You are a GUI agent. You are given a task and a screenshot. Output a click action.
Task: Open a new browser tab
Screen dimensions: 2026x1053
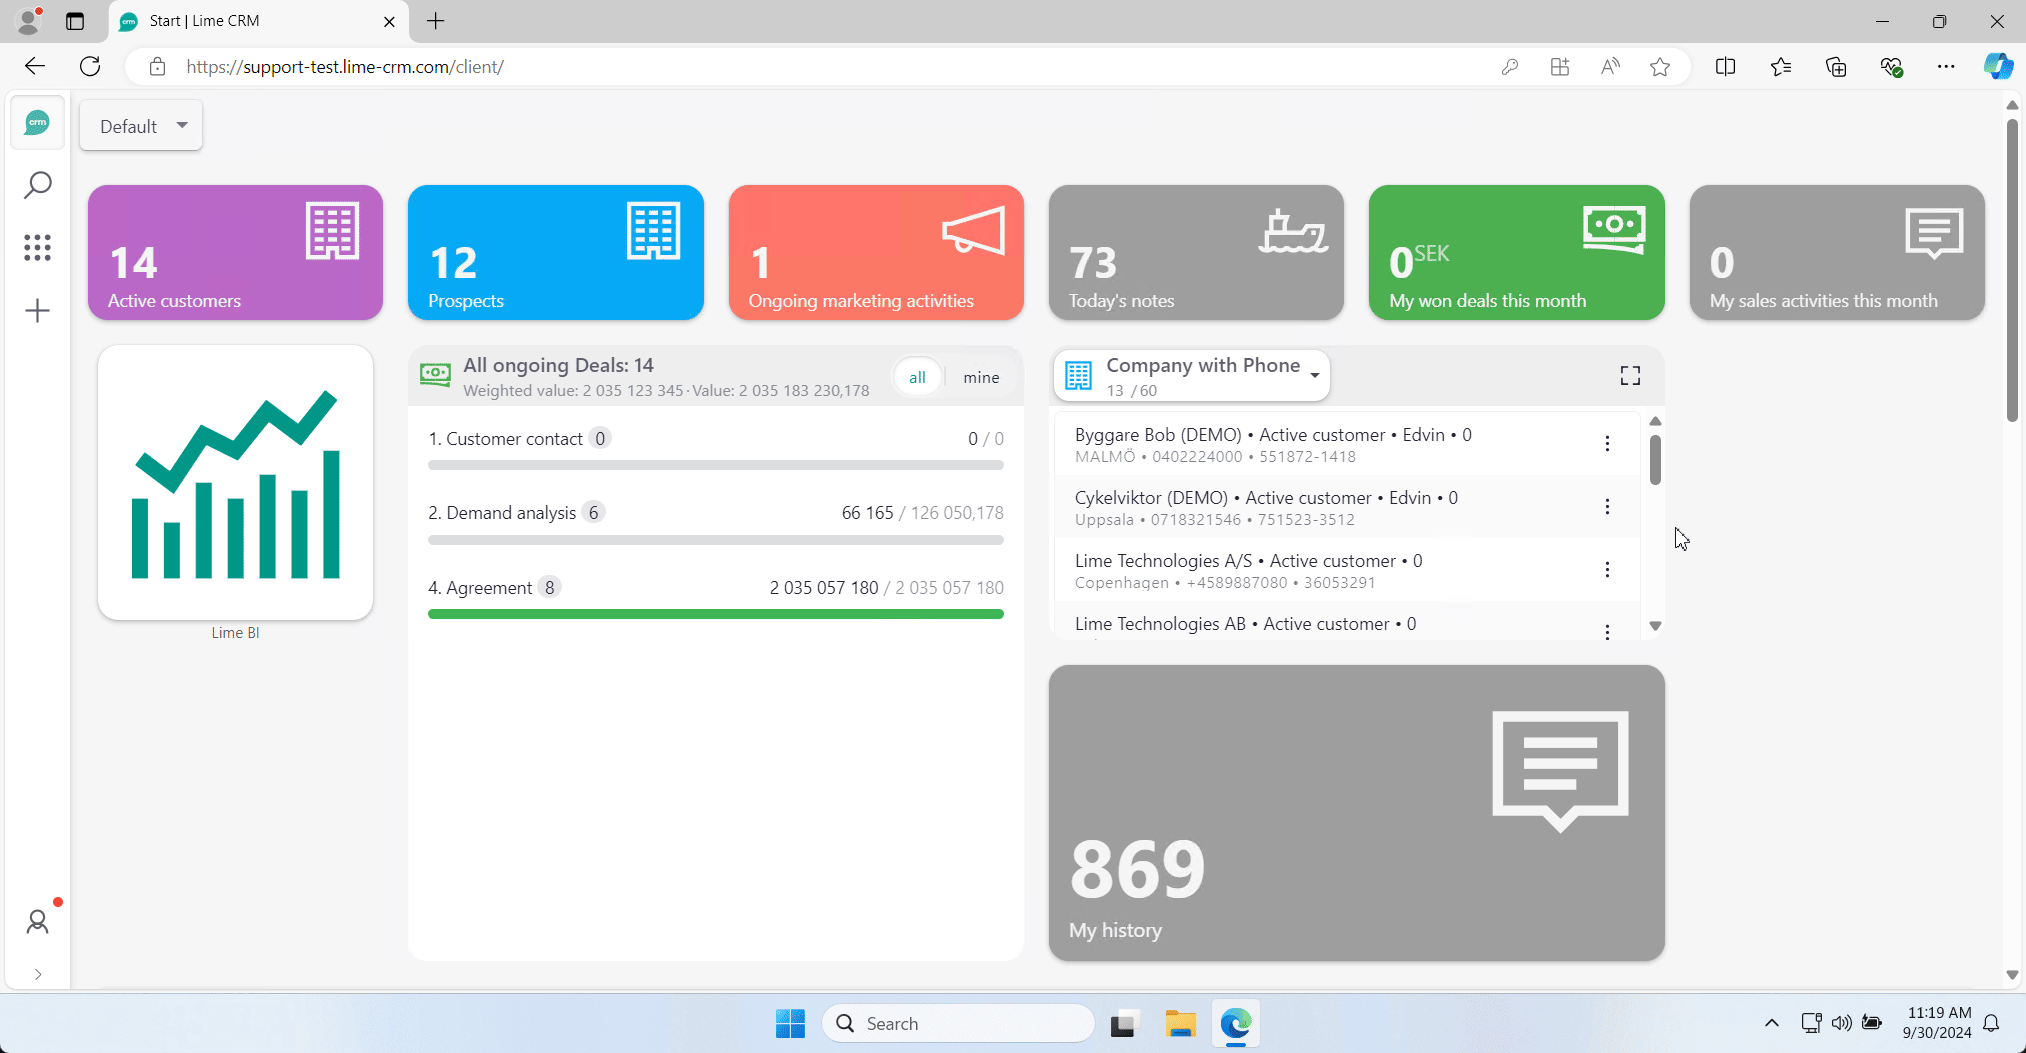436,21
